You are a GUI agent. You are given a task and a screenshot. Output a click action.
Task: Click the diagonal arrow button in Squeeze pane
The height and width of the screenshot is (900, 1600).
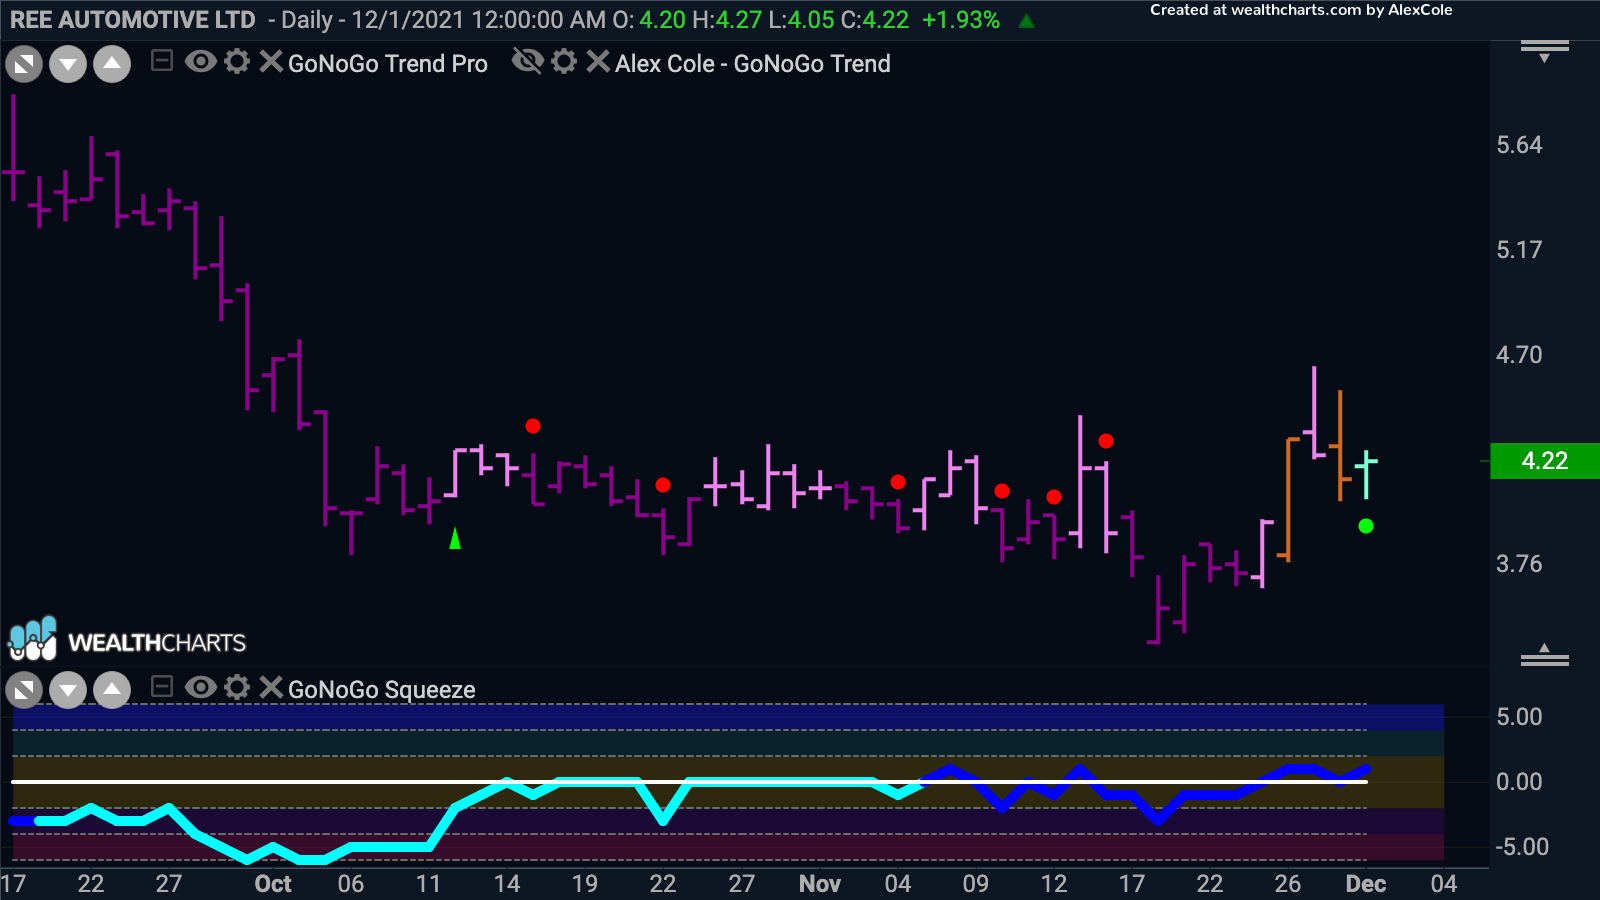24,690
